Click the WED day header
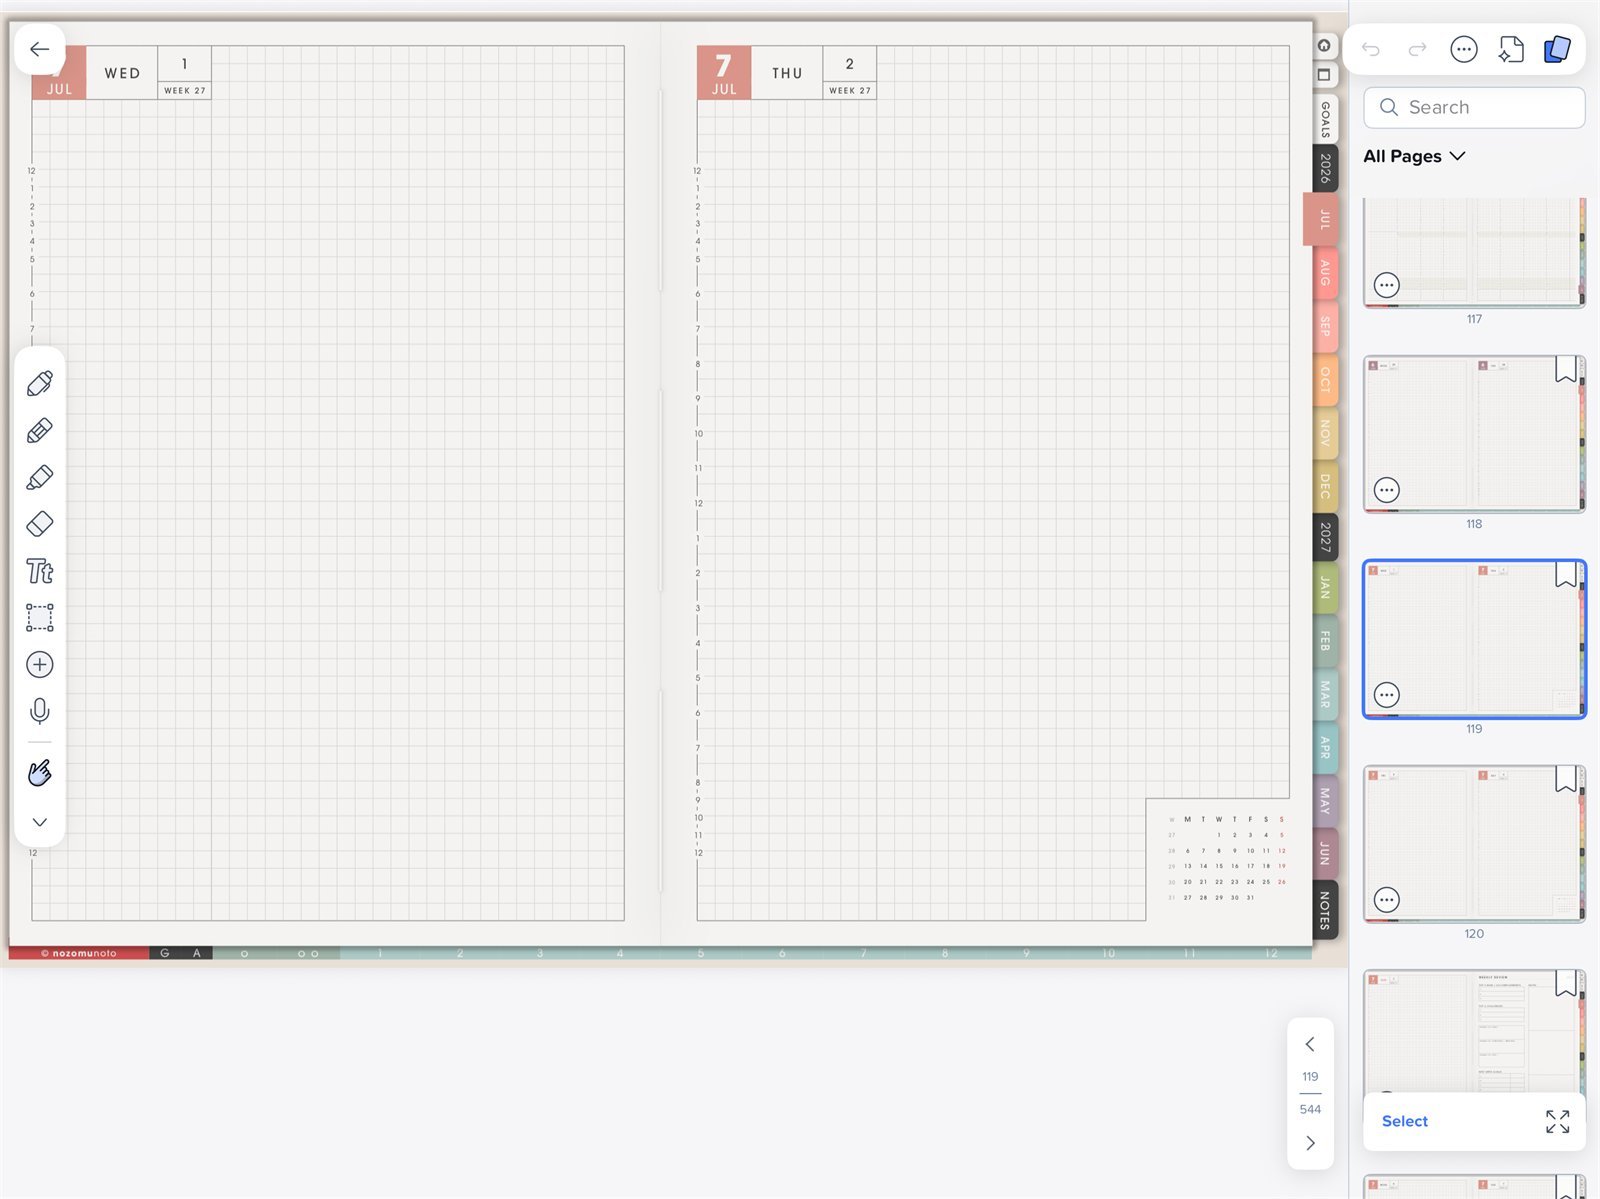The height and width of the screenshot is (1199, 1600). click(x=122, y=73)
